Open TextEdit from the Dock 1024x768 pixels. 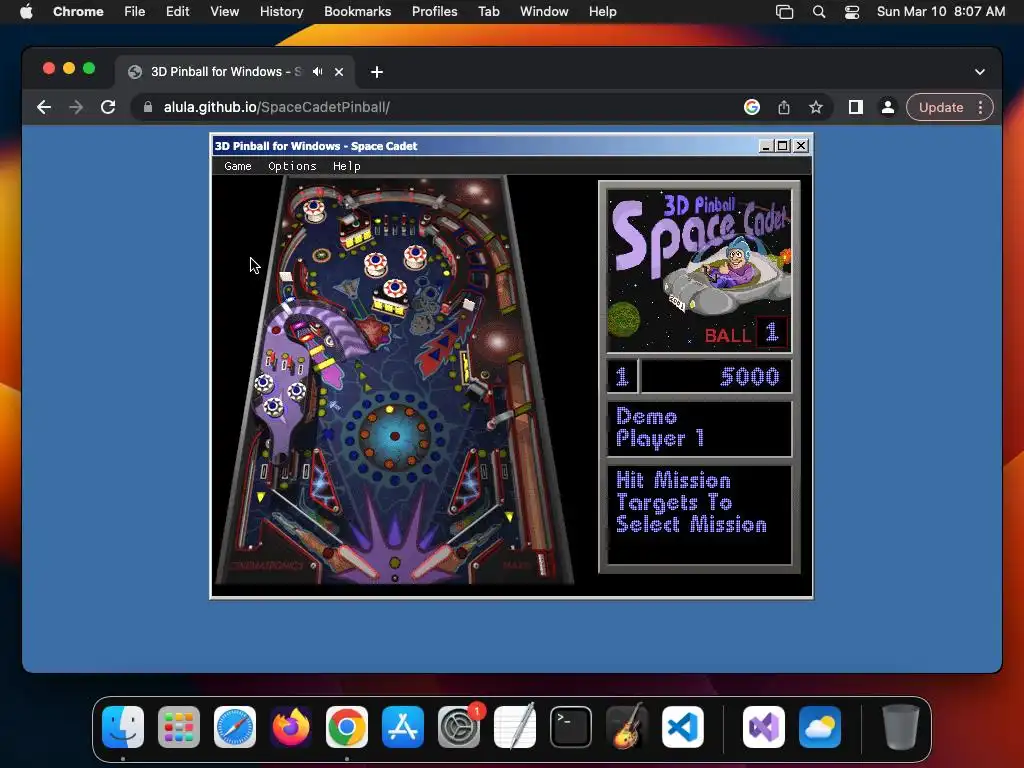point(515,727)
